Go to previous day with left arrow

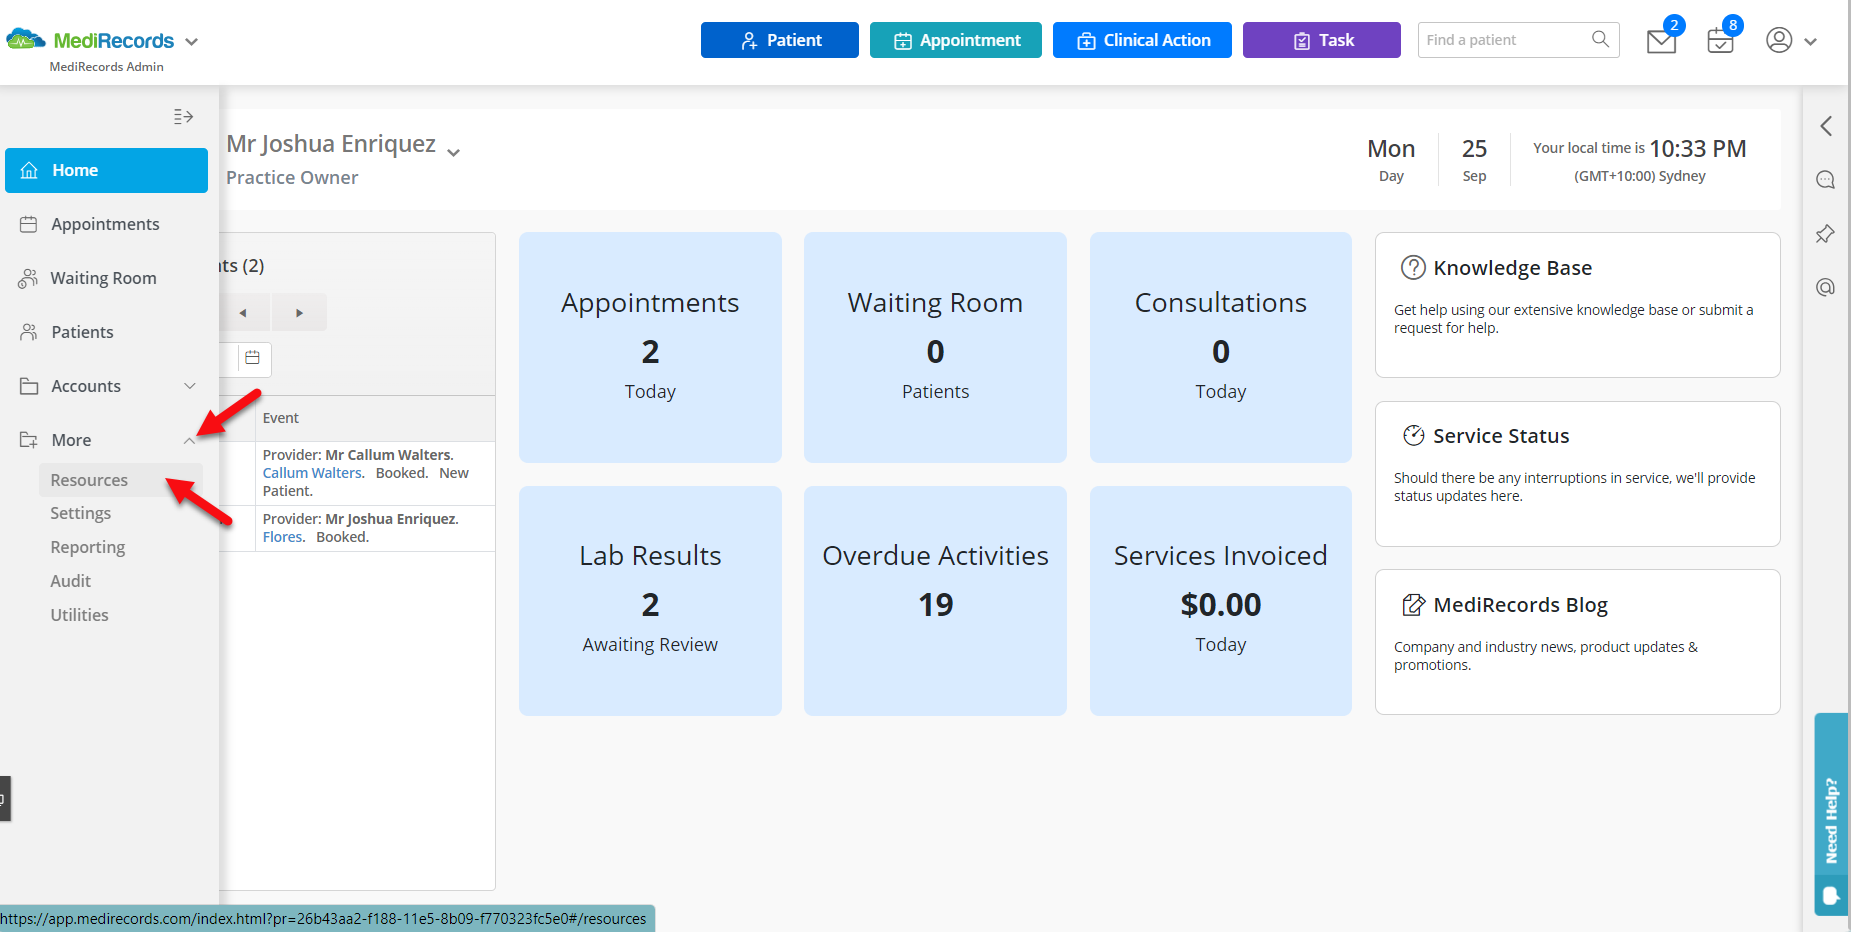pos(243,313)
